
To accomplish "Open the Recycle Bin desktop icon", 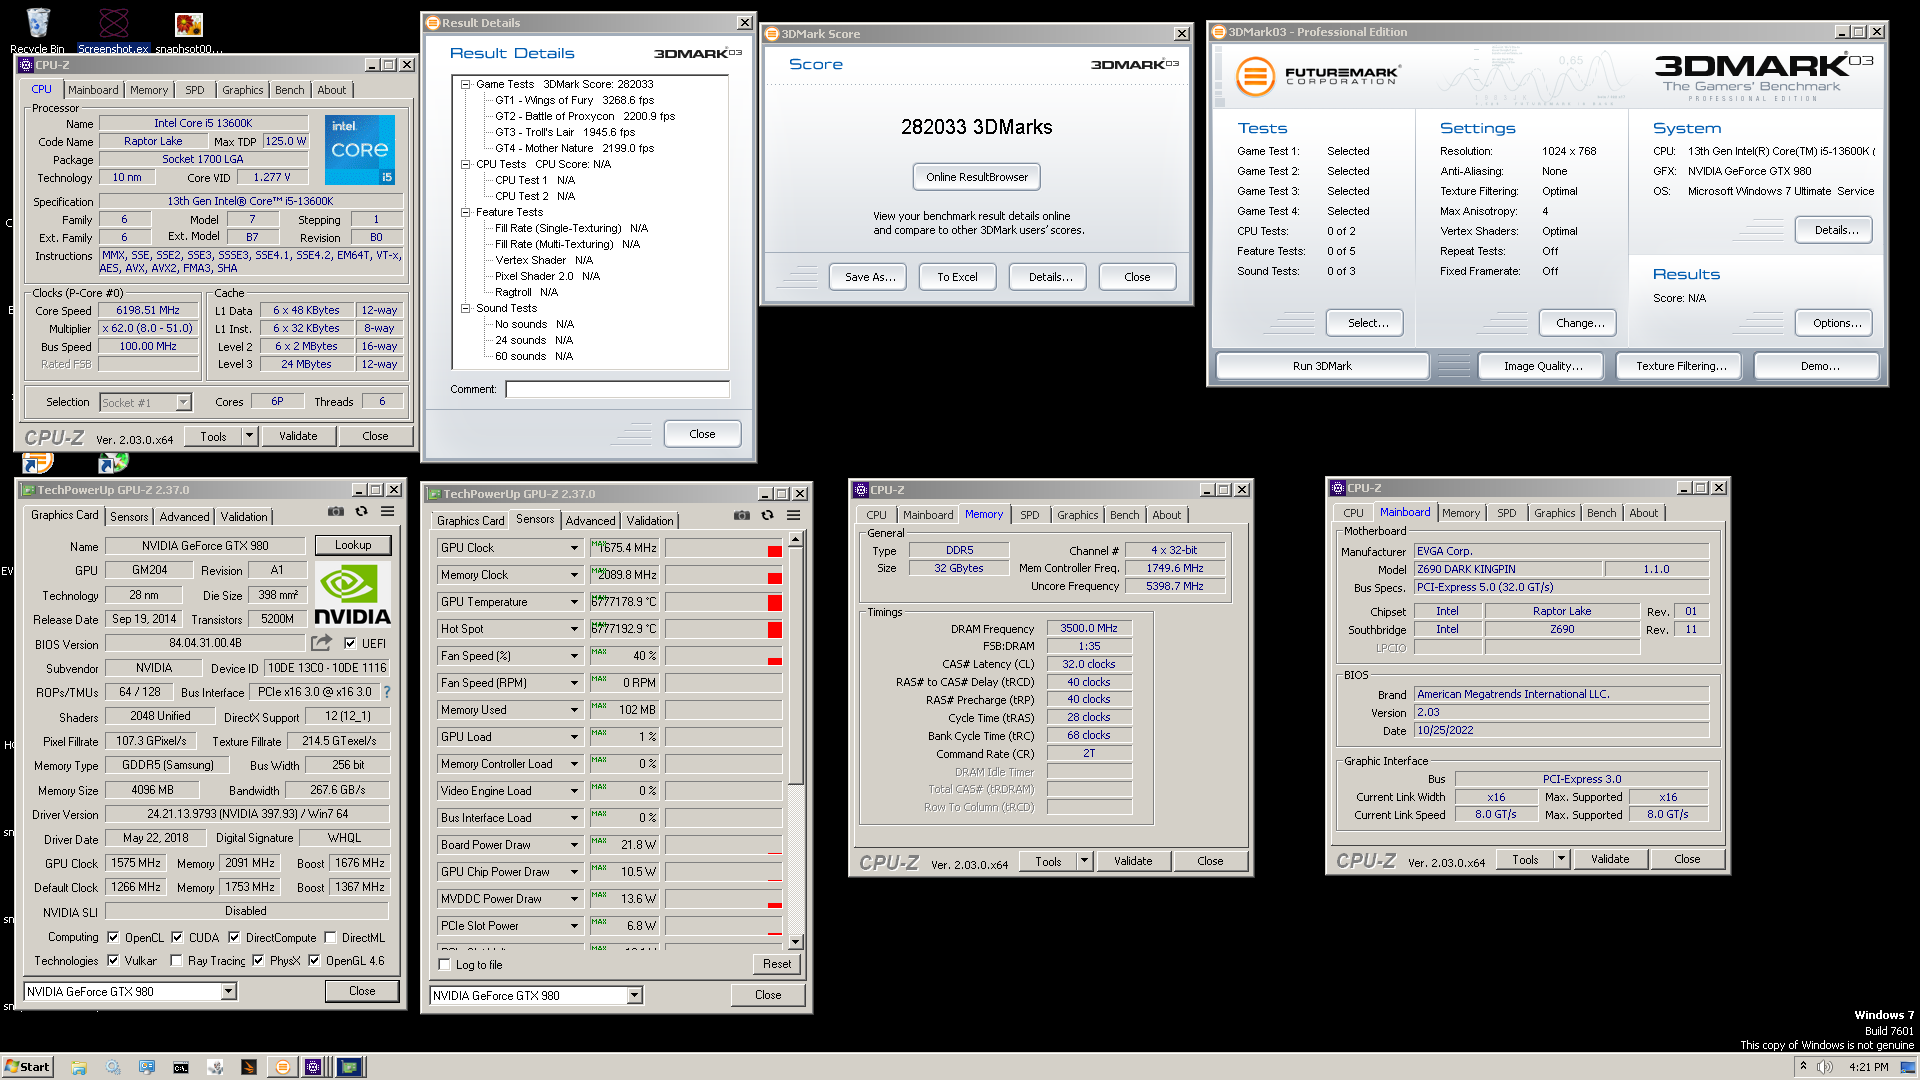I will (x=37, y=29).
